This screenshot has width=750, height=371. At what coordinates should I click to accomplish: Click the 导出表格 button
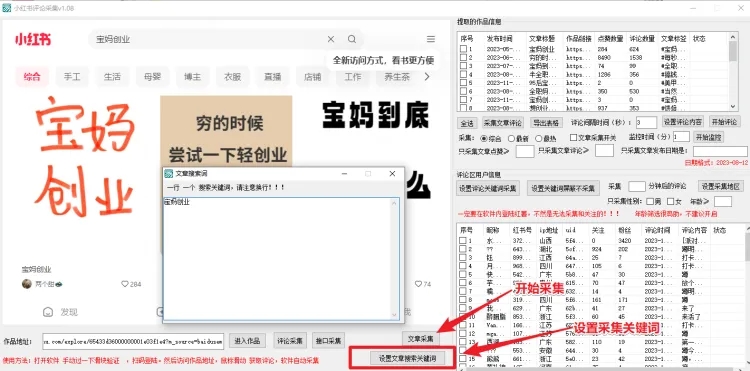[x=546, y=123]
